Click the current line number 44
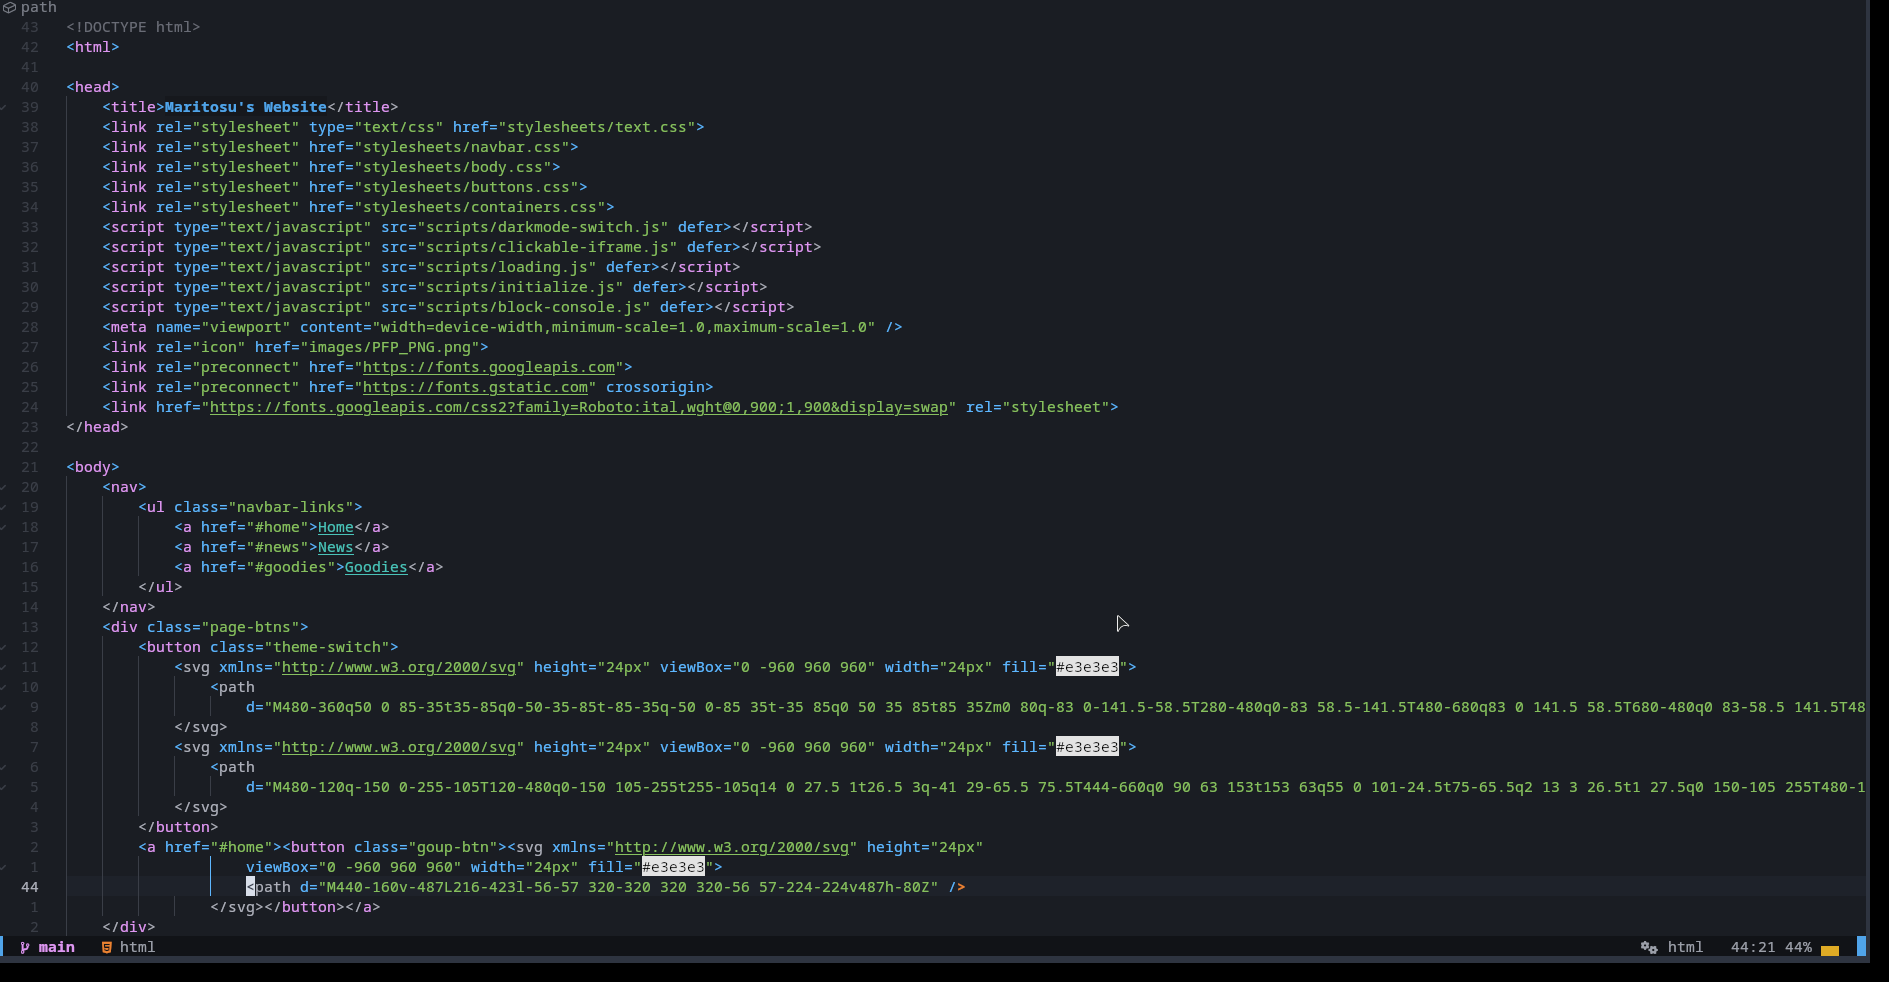Viewport: 1889px width, 982px height. coord(30,887)
